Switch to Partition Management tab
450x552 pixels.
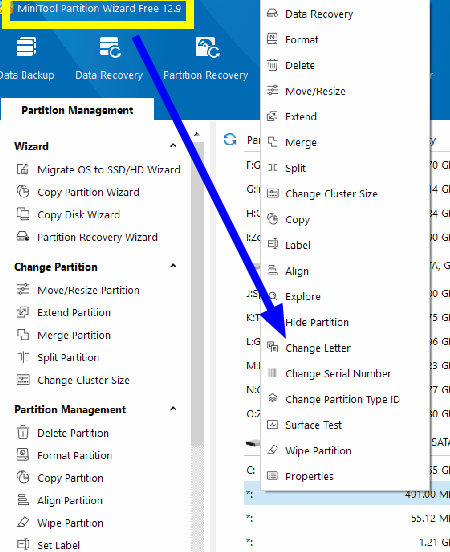tap(77, 110)
